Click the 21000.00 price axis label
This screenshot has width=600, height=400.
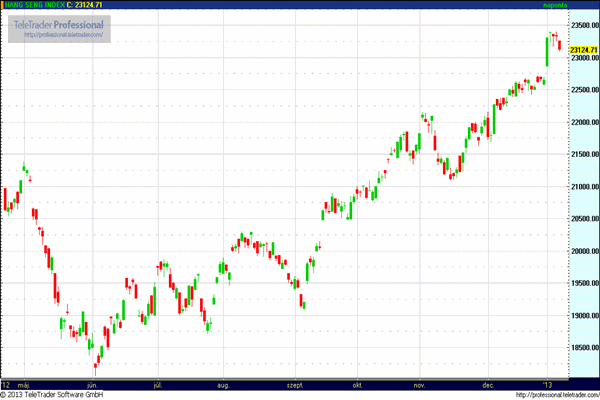click(583, 187)
